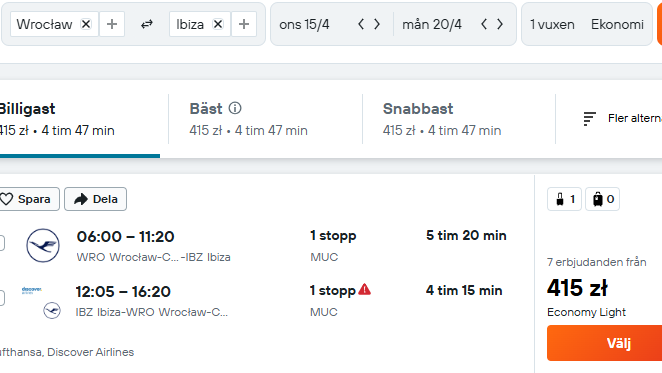This screenshot has height=373, width=662.
Task: Go to previous day for ons 15/4
Action: pos(361,24)
